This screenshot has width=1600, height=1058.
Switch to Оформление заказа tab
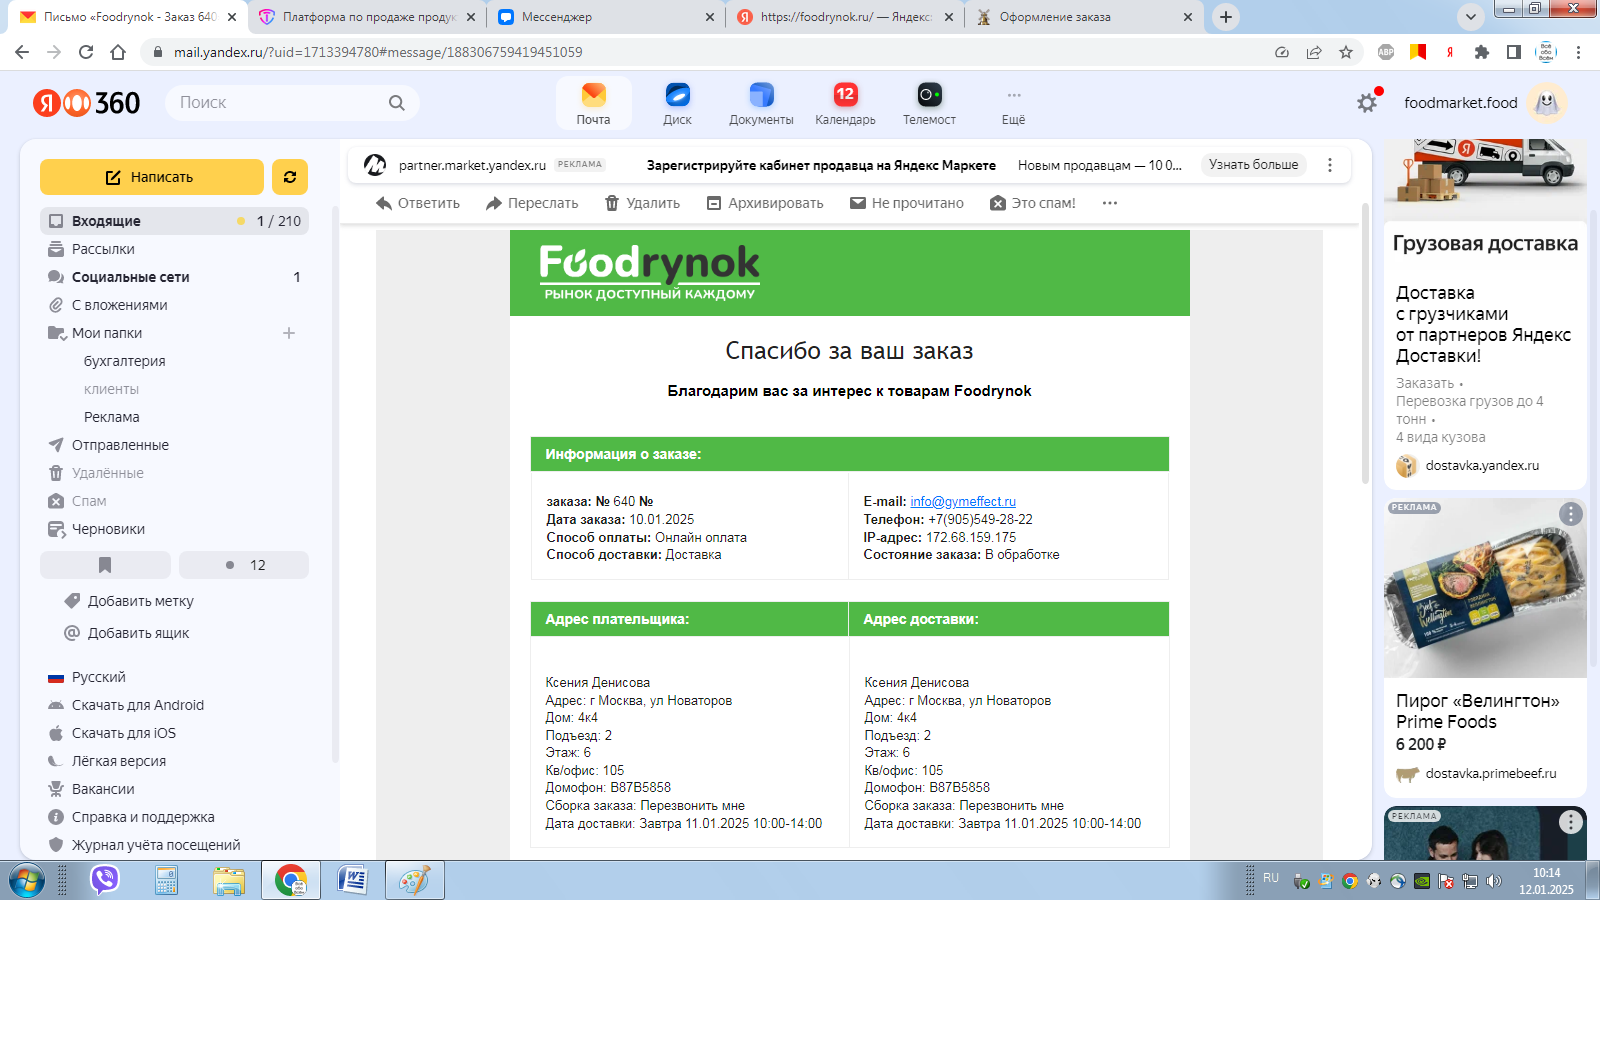tap(1084, 17)
